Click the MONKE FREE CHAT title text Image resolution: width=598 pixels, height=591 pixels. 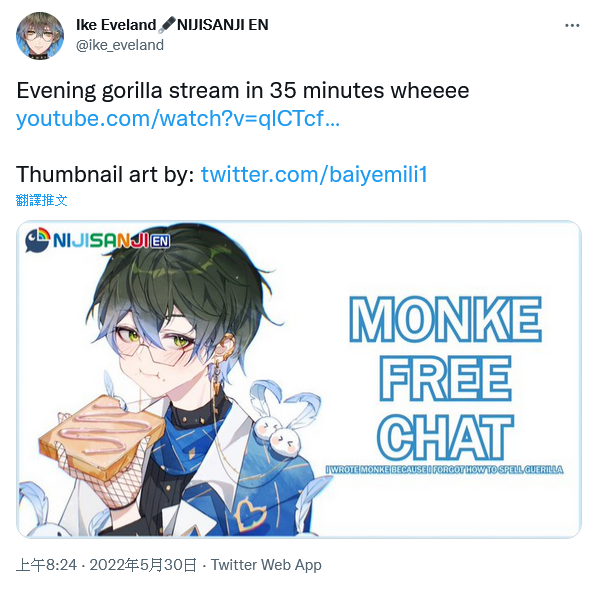[445, 377]
